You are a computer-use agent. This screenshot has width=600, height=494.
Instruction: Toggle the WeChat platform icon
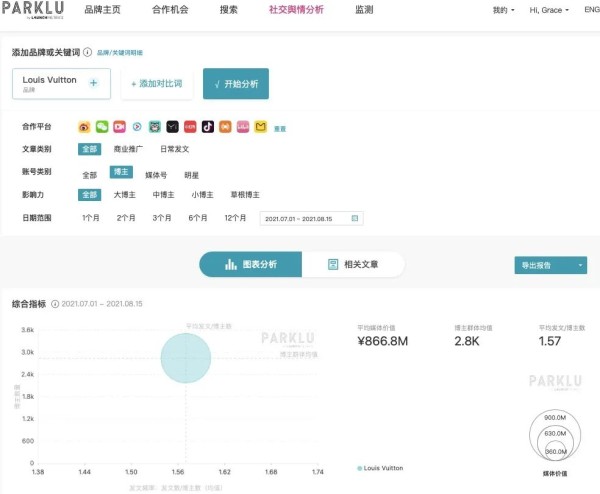point(102,127)
